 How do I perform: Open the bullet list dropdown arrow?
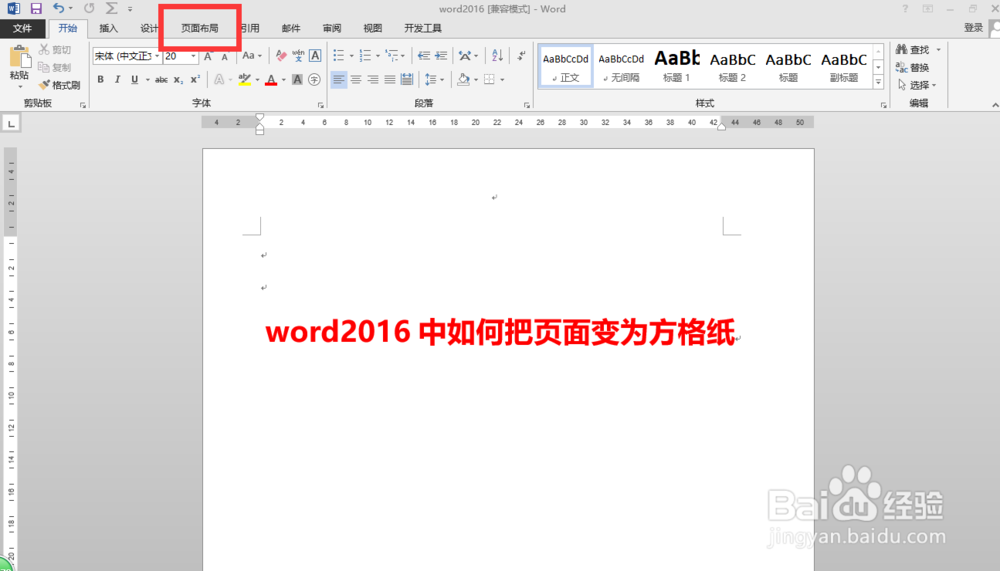351,56
